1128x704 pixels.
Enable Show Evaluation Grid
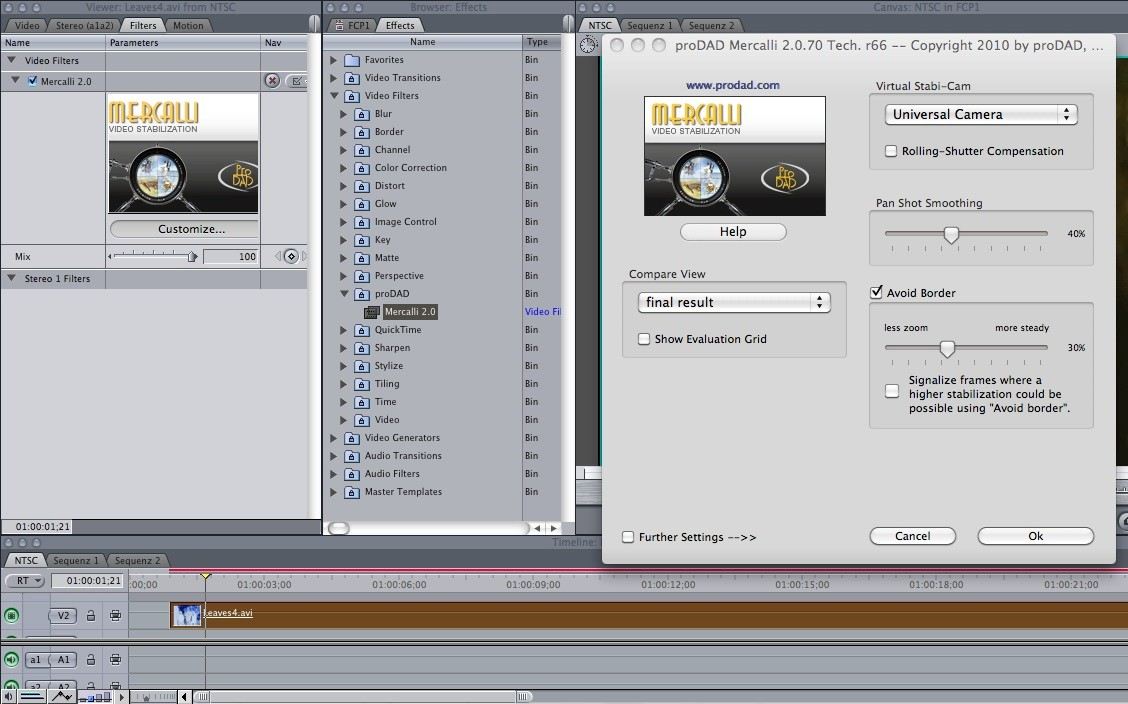click(644, 339)
